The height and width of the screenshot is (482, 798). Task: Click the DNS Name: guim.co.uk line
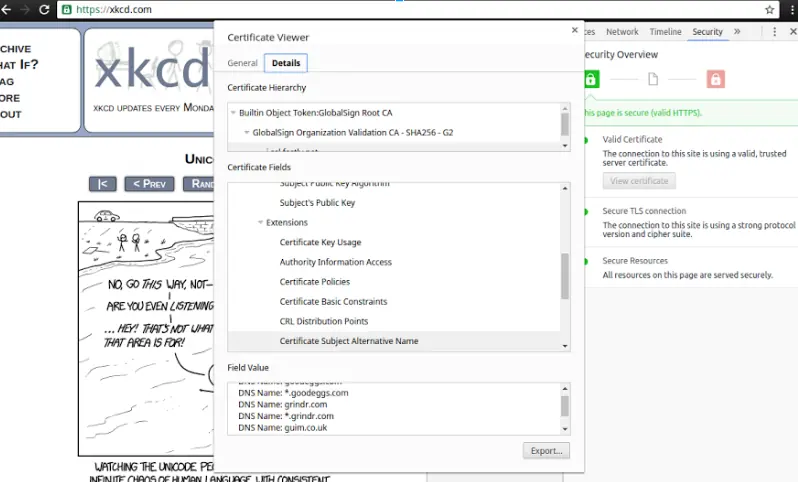point(282,428)
